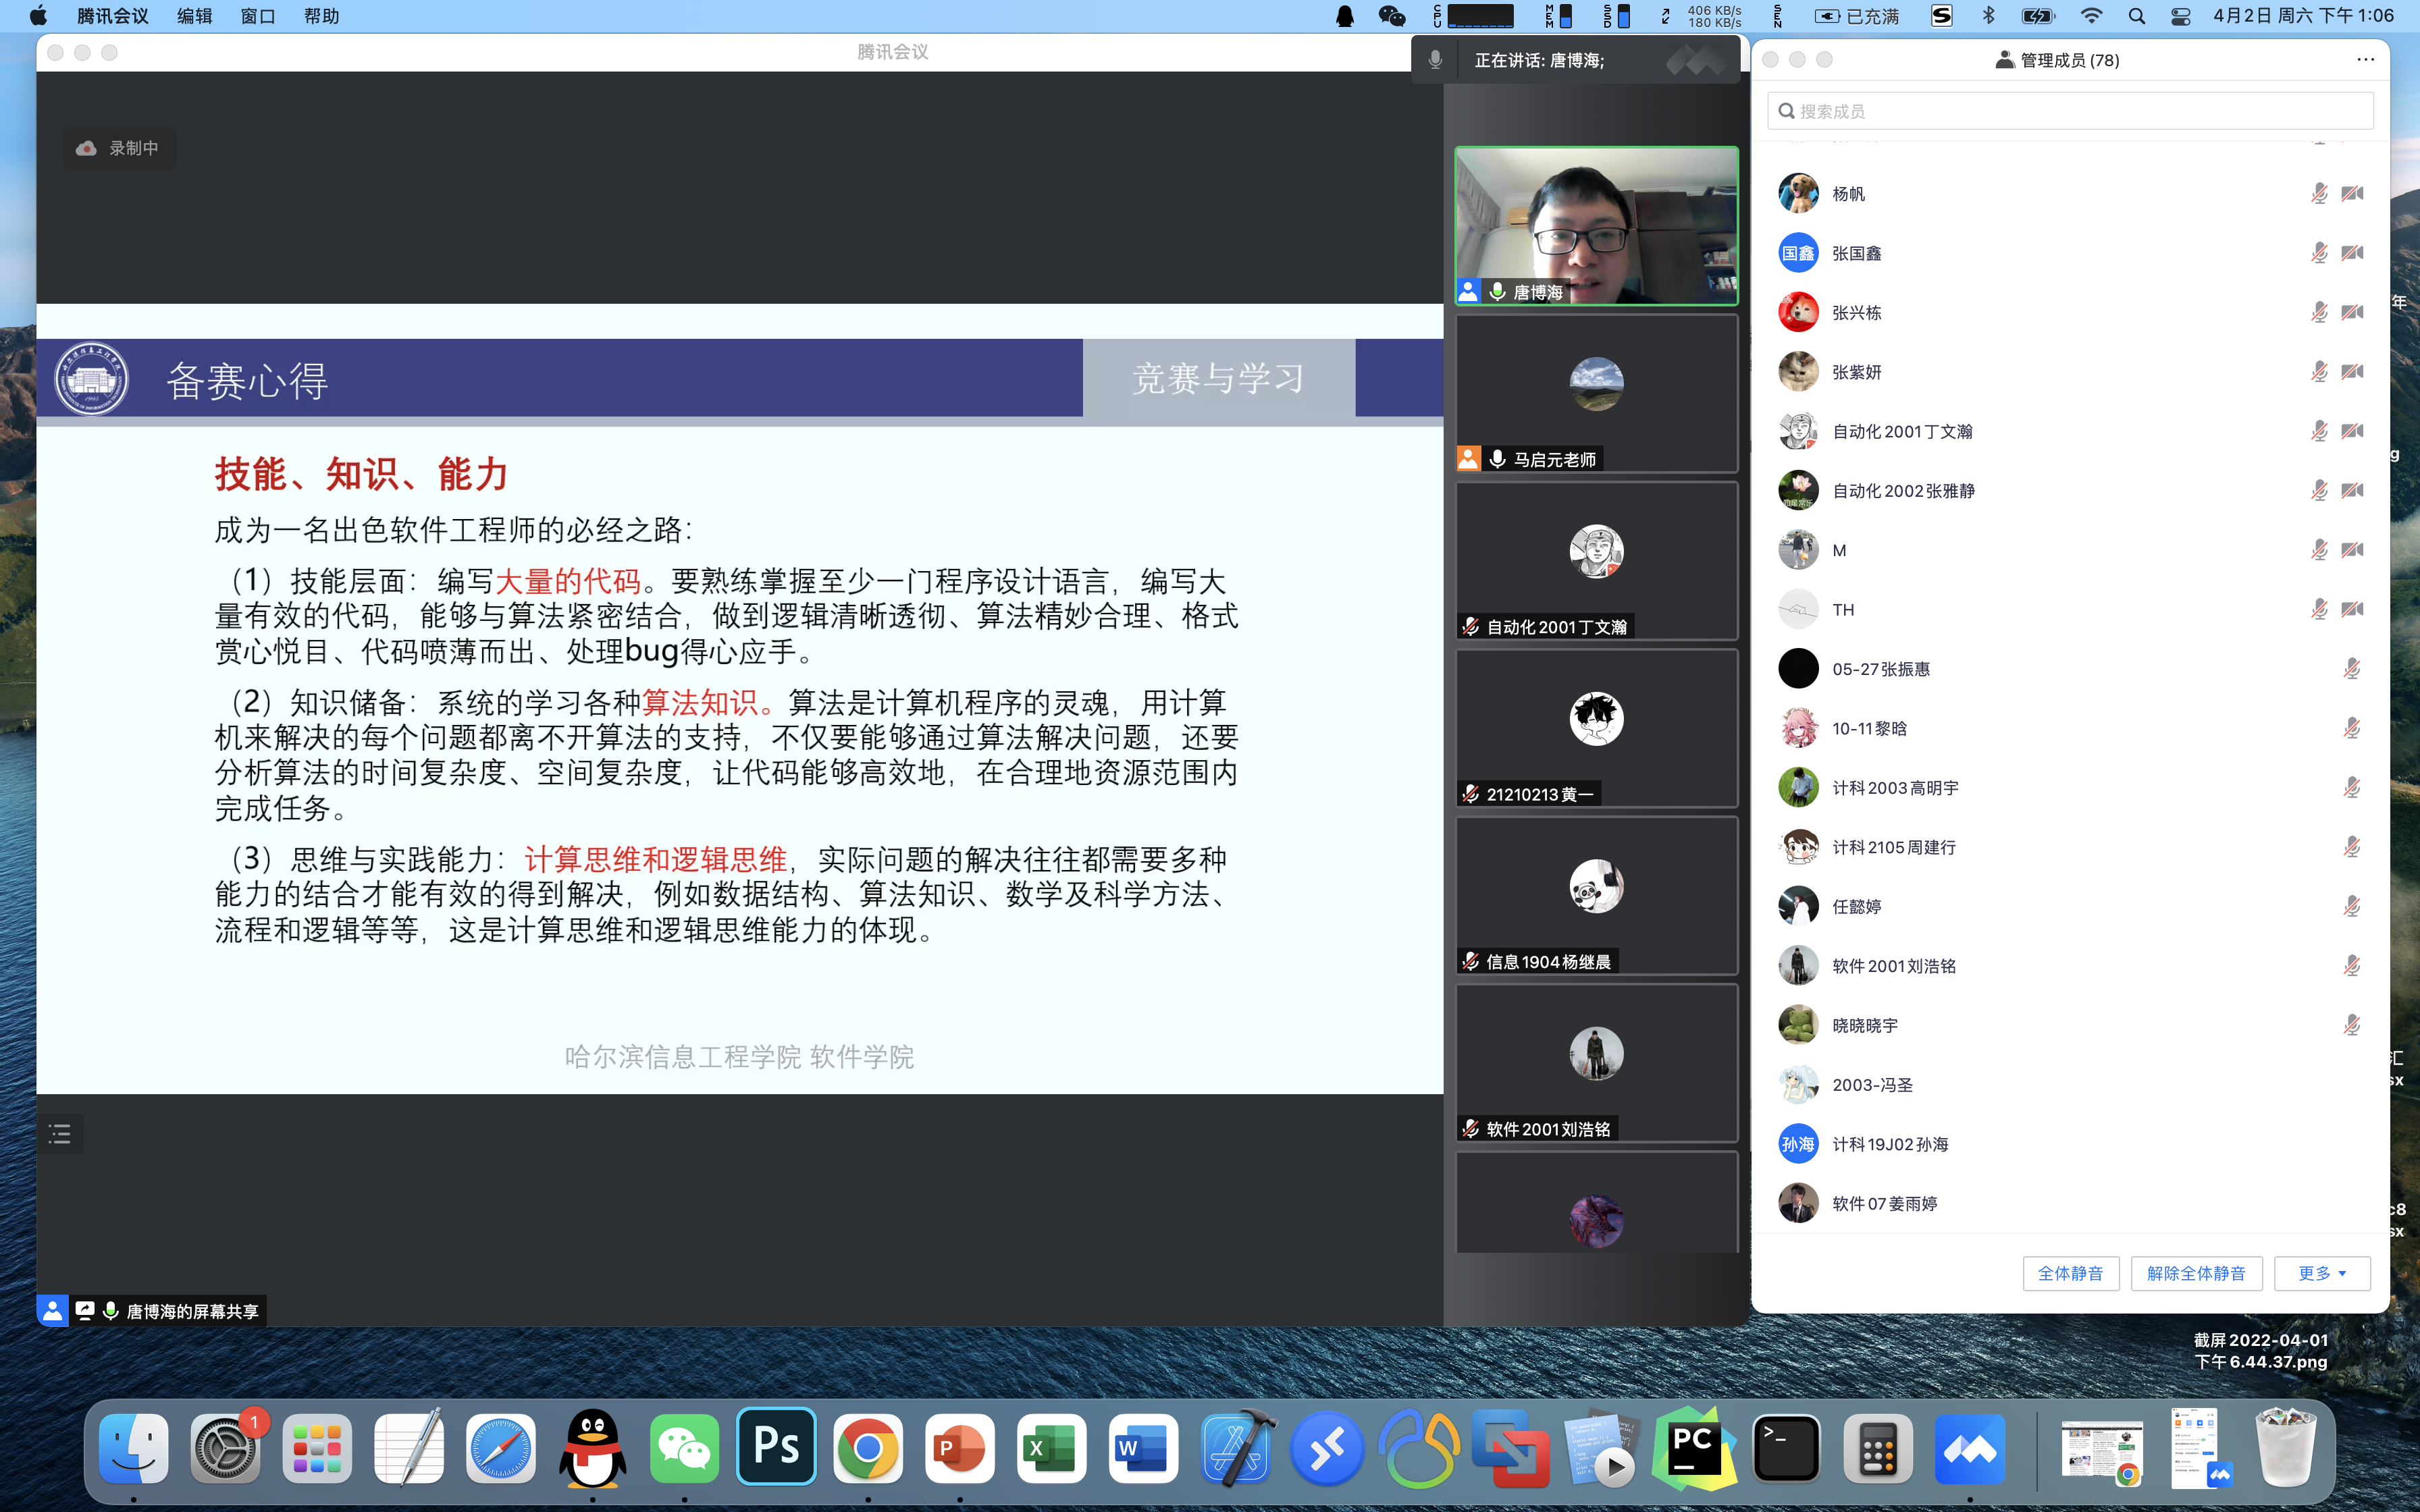Screen dimensions: 2420x1512
Task: Select member 2003-冯圣 in list
Action: point(2070,1085)
